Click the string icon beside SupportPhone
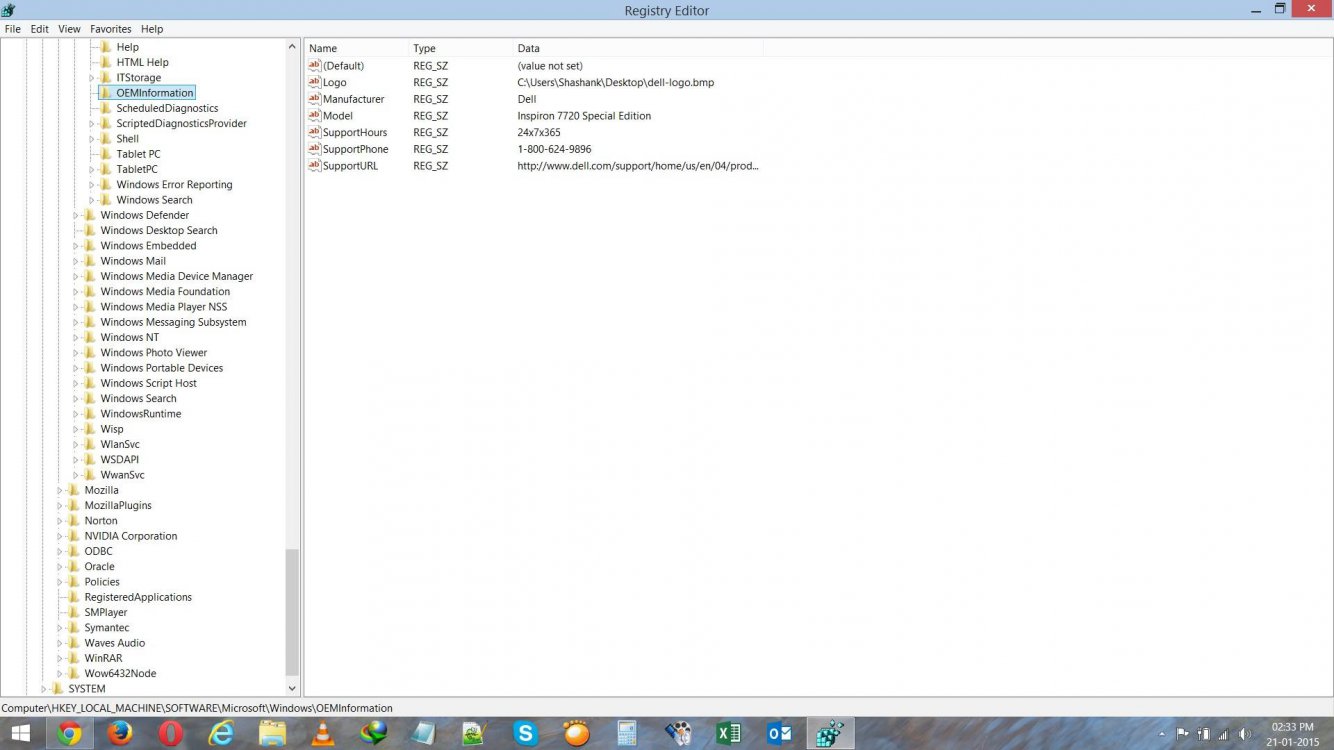The image size is (1334, 750). click(x=314, y=149)
